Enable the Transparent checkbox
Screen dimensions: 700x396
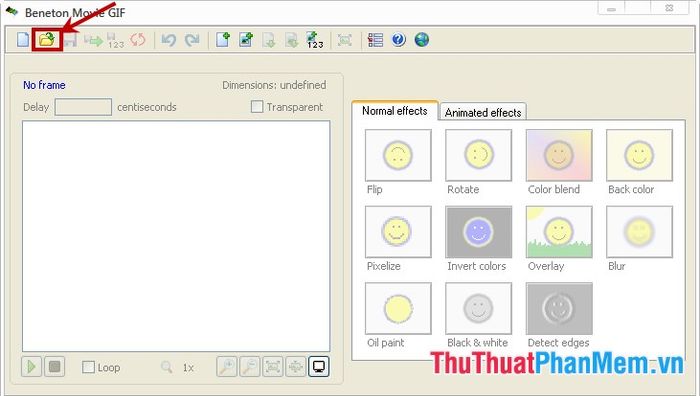coord(257,107)
